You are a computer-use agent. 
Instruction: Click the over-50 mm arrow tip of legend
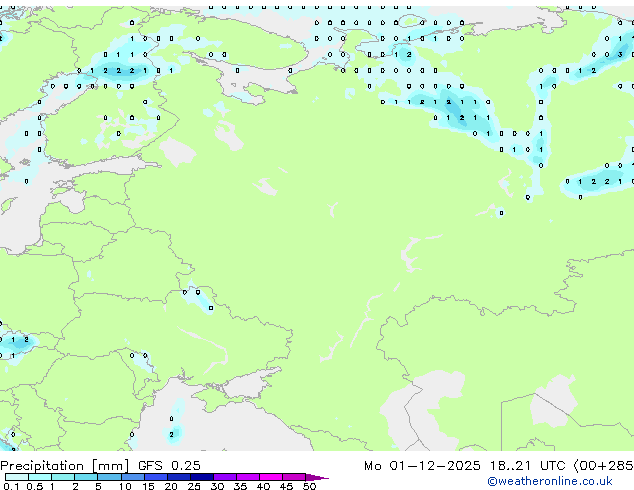point(317,478)
